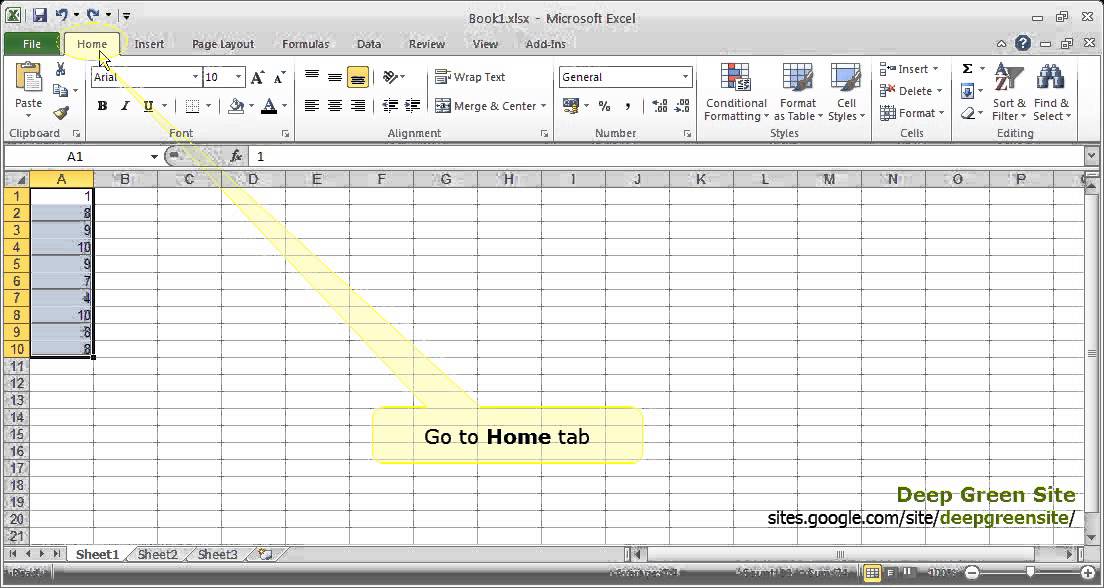Select the Sort & Filter icon
Screen dimensions: 1104x588
[x=1008, y=78]
